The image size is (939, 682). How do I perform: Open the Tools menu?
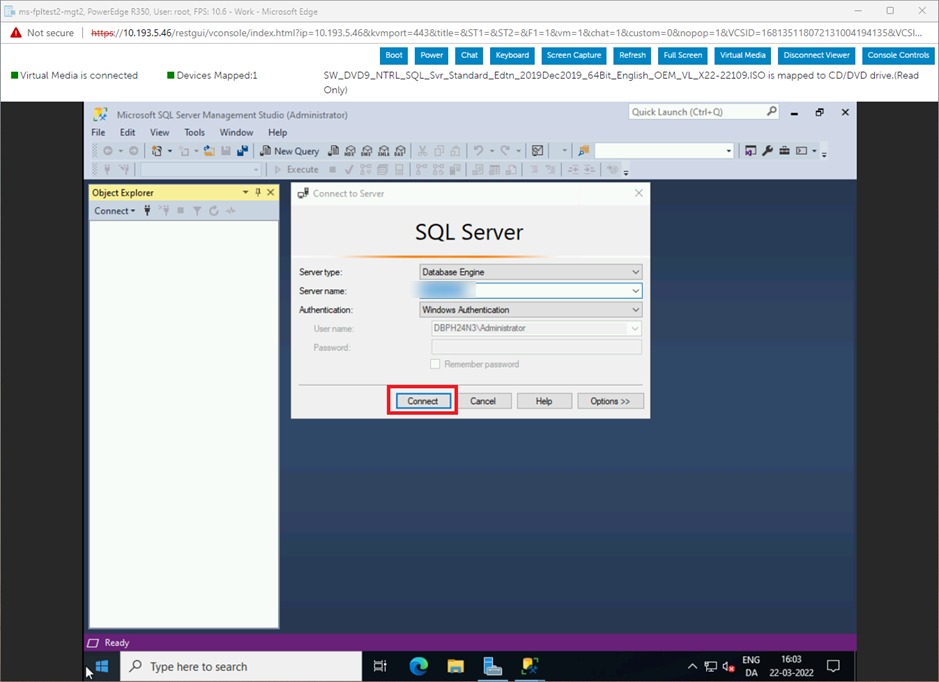tap(195, 132)
